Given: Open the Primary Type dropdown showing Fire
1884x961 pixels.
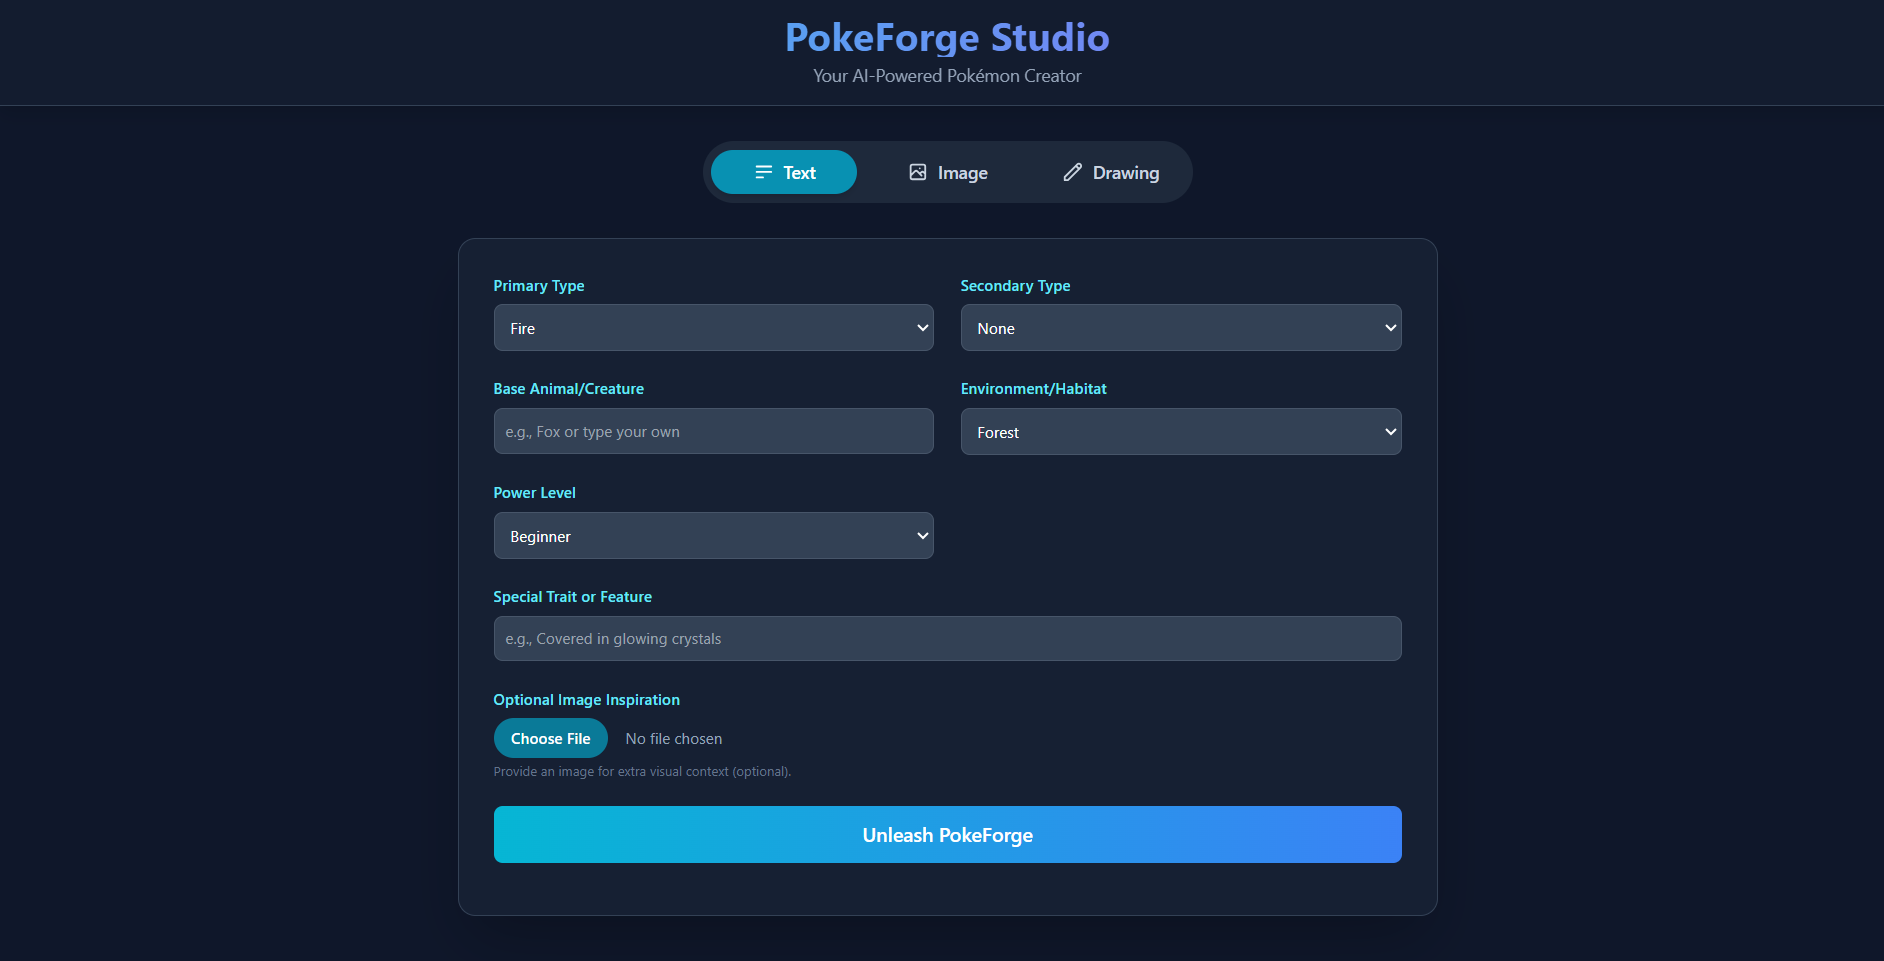Looking at the screenshot, I should [713, 328].
